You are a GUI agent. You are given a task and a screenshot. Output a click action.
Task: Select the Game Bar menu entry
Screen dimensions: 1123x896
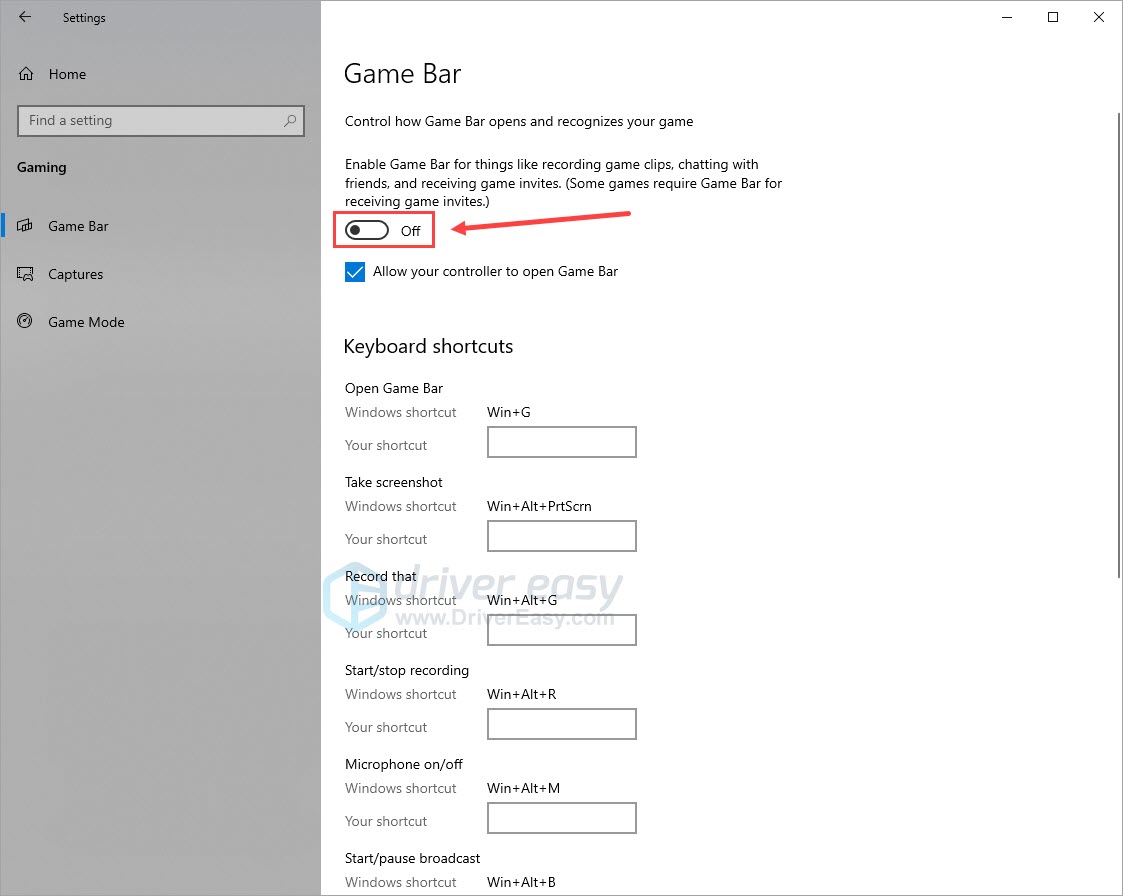pyautogui.click(x=78, y=226)
